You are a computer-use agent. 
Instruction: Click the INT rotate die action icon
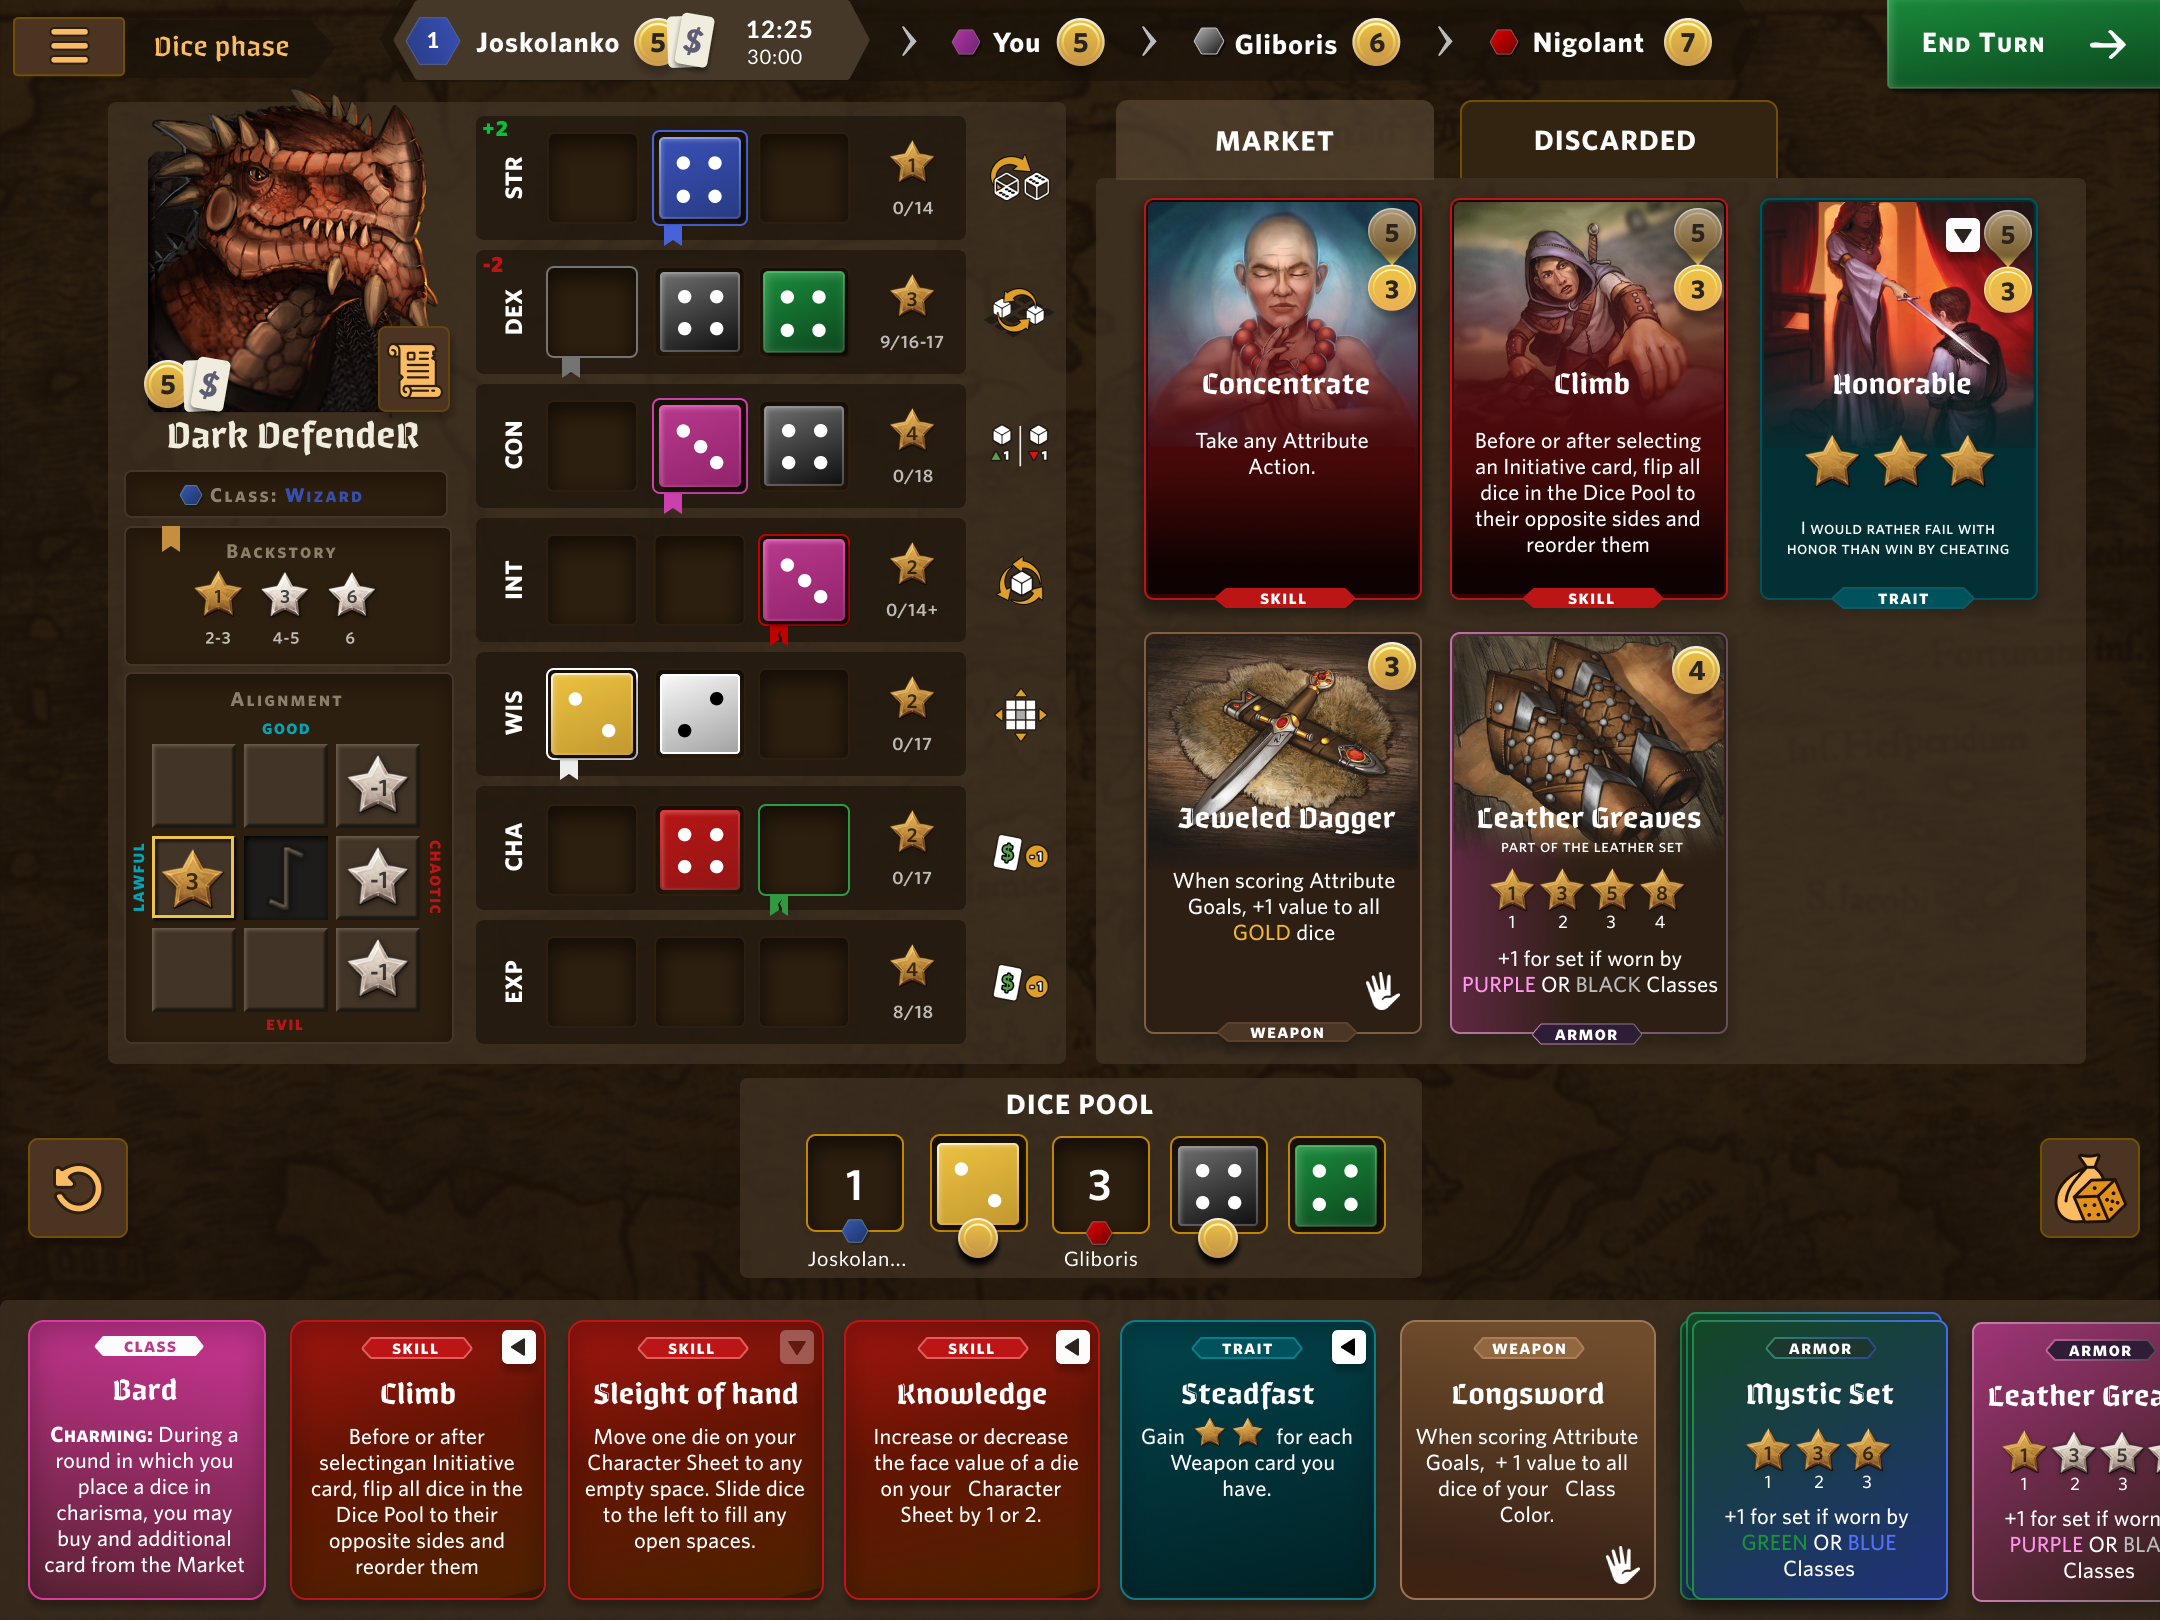click(x=1020, y=582)
